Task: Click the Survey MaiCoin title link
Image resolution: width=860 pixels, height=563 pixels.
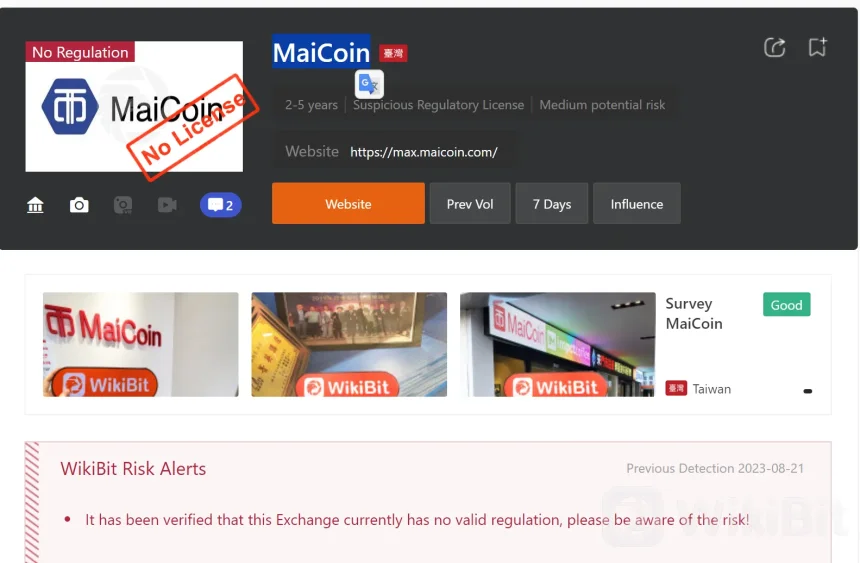Action: pos(694,313)
